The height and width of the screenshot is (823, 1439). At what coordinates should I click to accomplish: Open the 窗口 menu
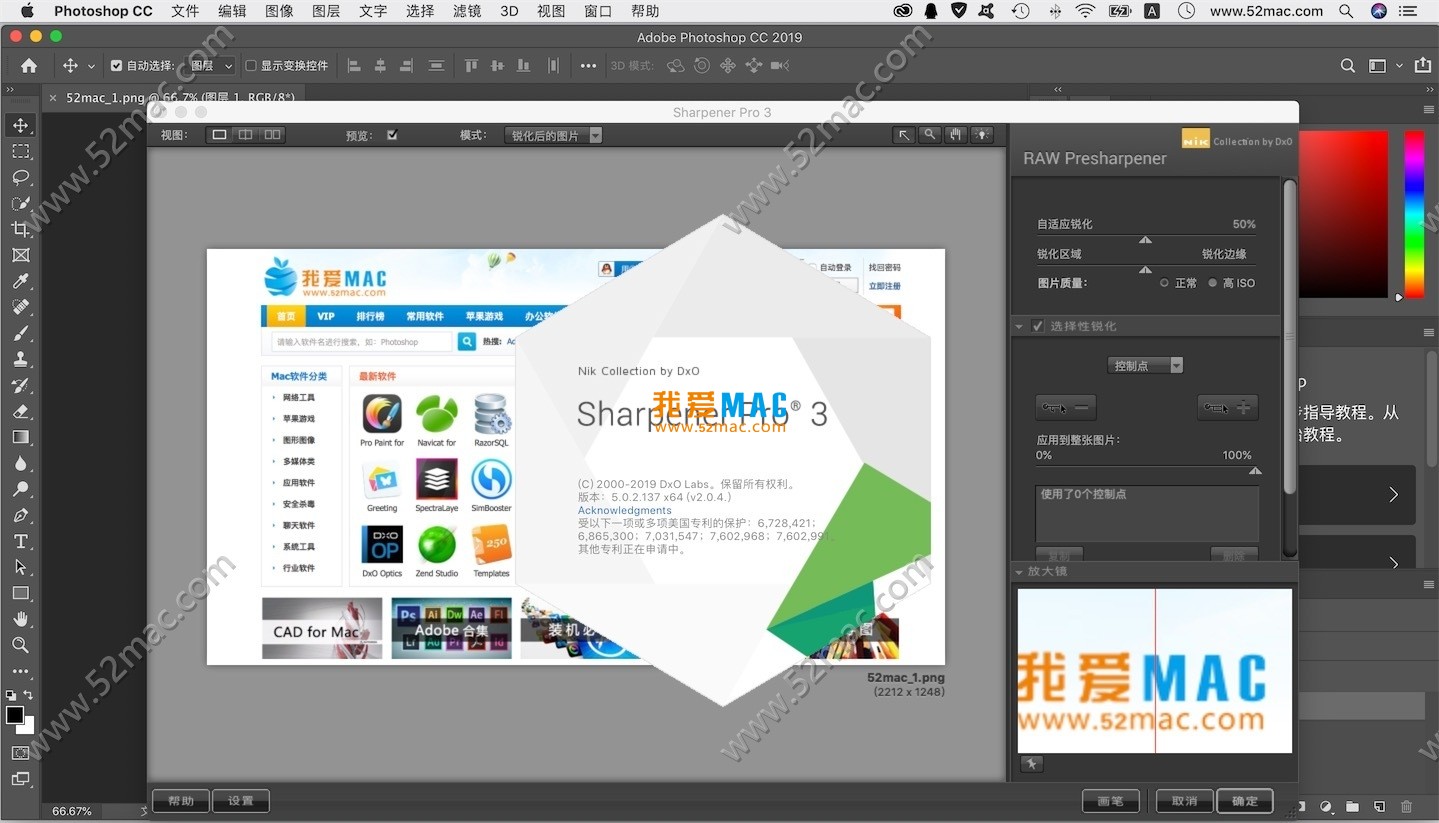[x=598, y=11]
